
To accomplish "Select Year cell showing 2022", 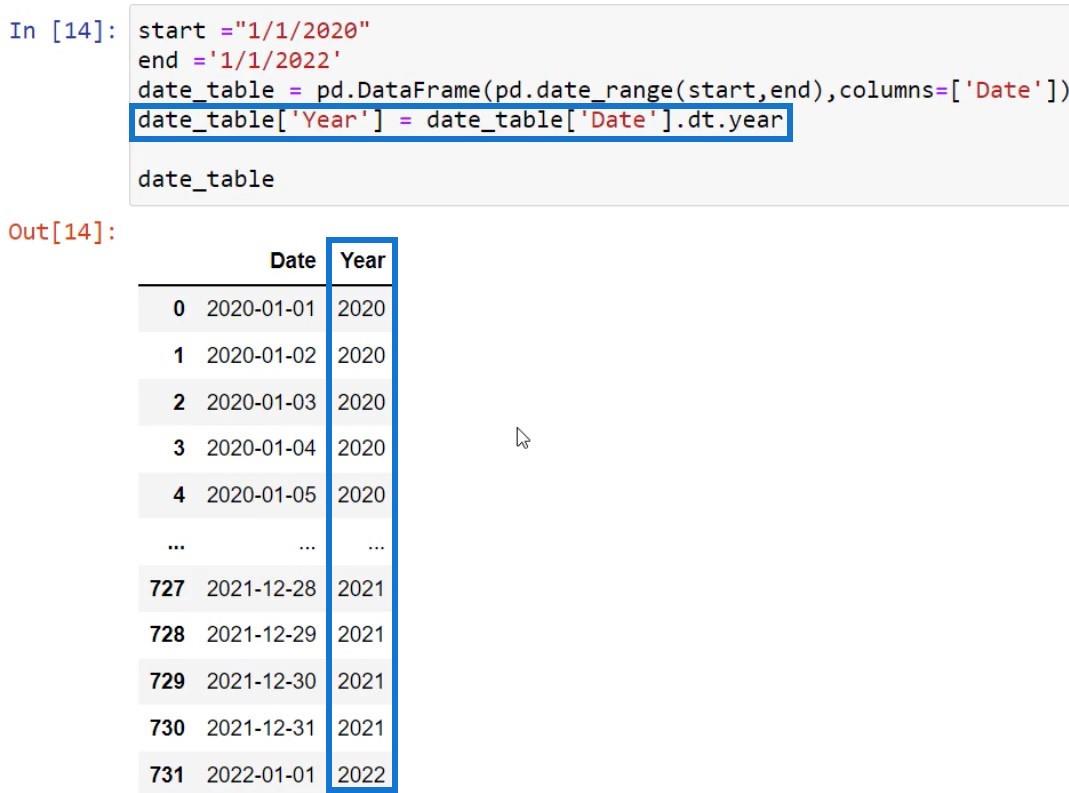I will [361, 775].
